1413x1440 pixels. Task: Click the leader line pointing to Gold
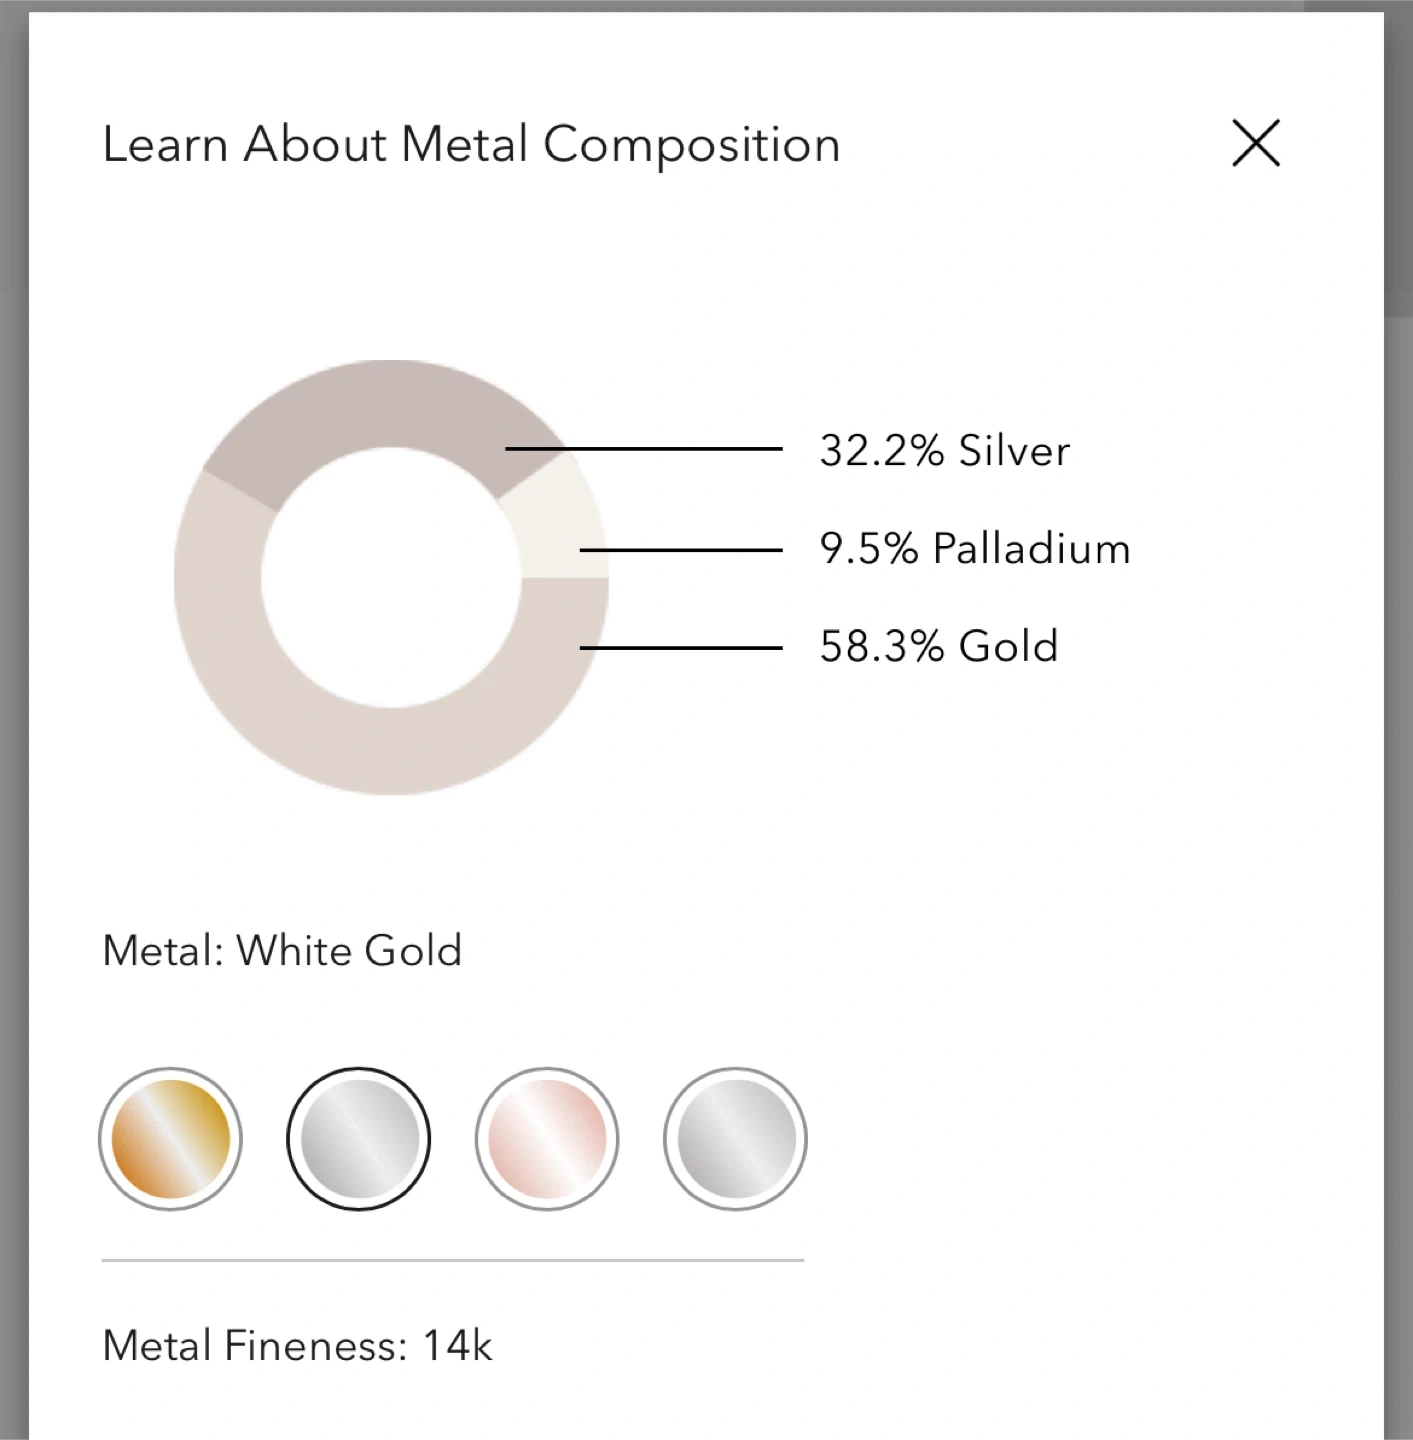coord(690,648)
